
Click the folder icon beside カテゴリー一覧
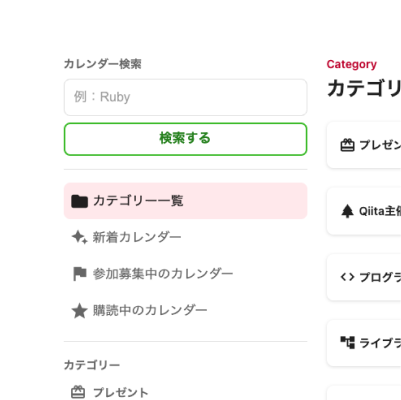pyautogui.click(x=79, y=201)
